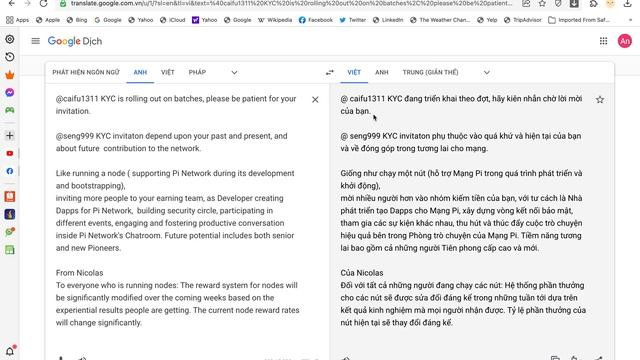Reload the page
The height and width of the screenshot is (360, 640).
click(43, 4)
